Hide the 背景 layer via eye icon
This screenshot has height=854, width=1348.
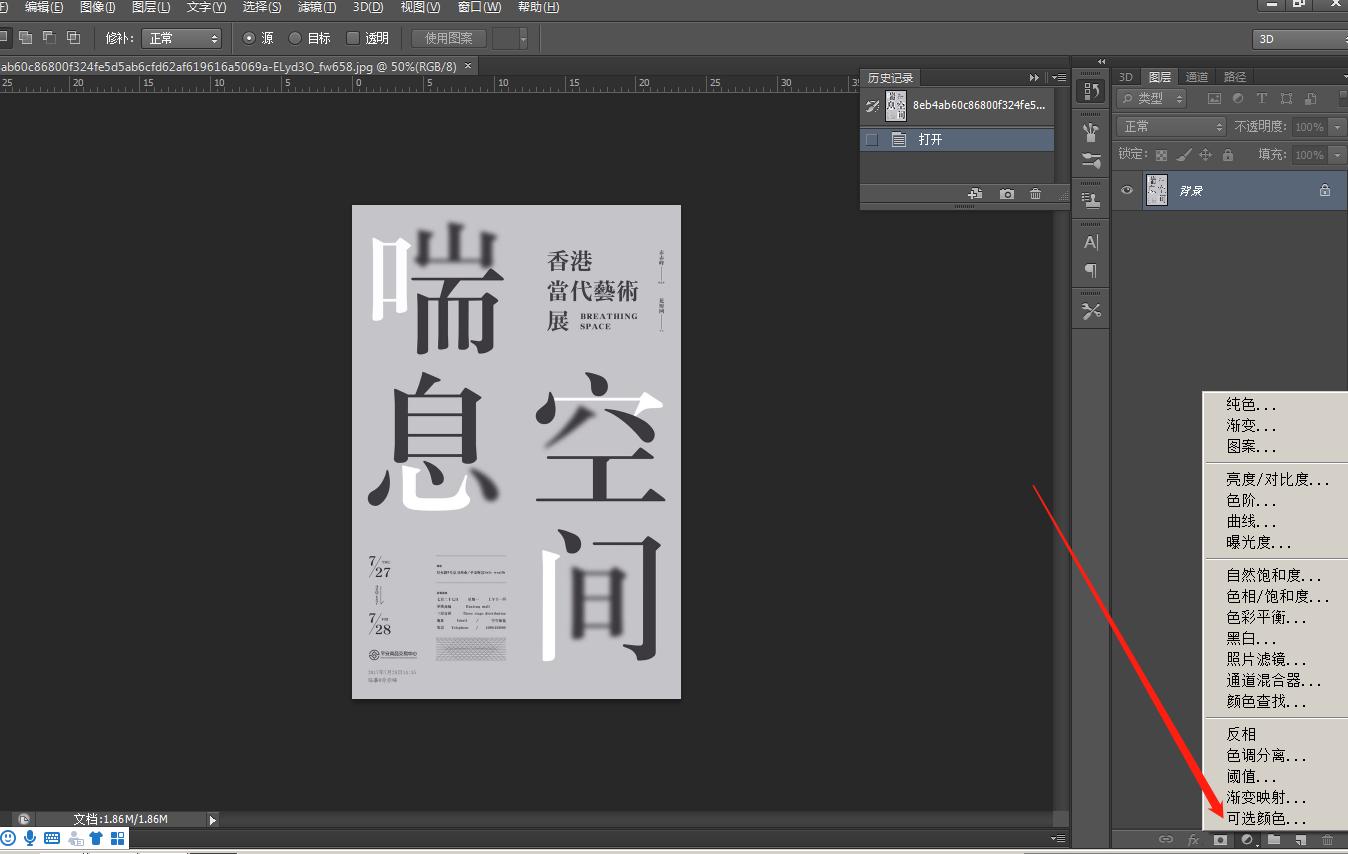(x=1127, y=190)
